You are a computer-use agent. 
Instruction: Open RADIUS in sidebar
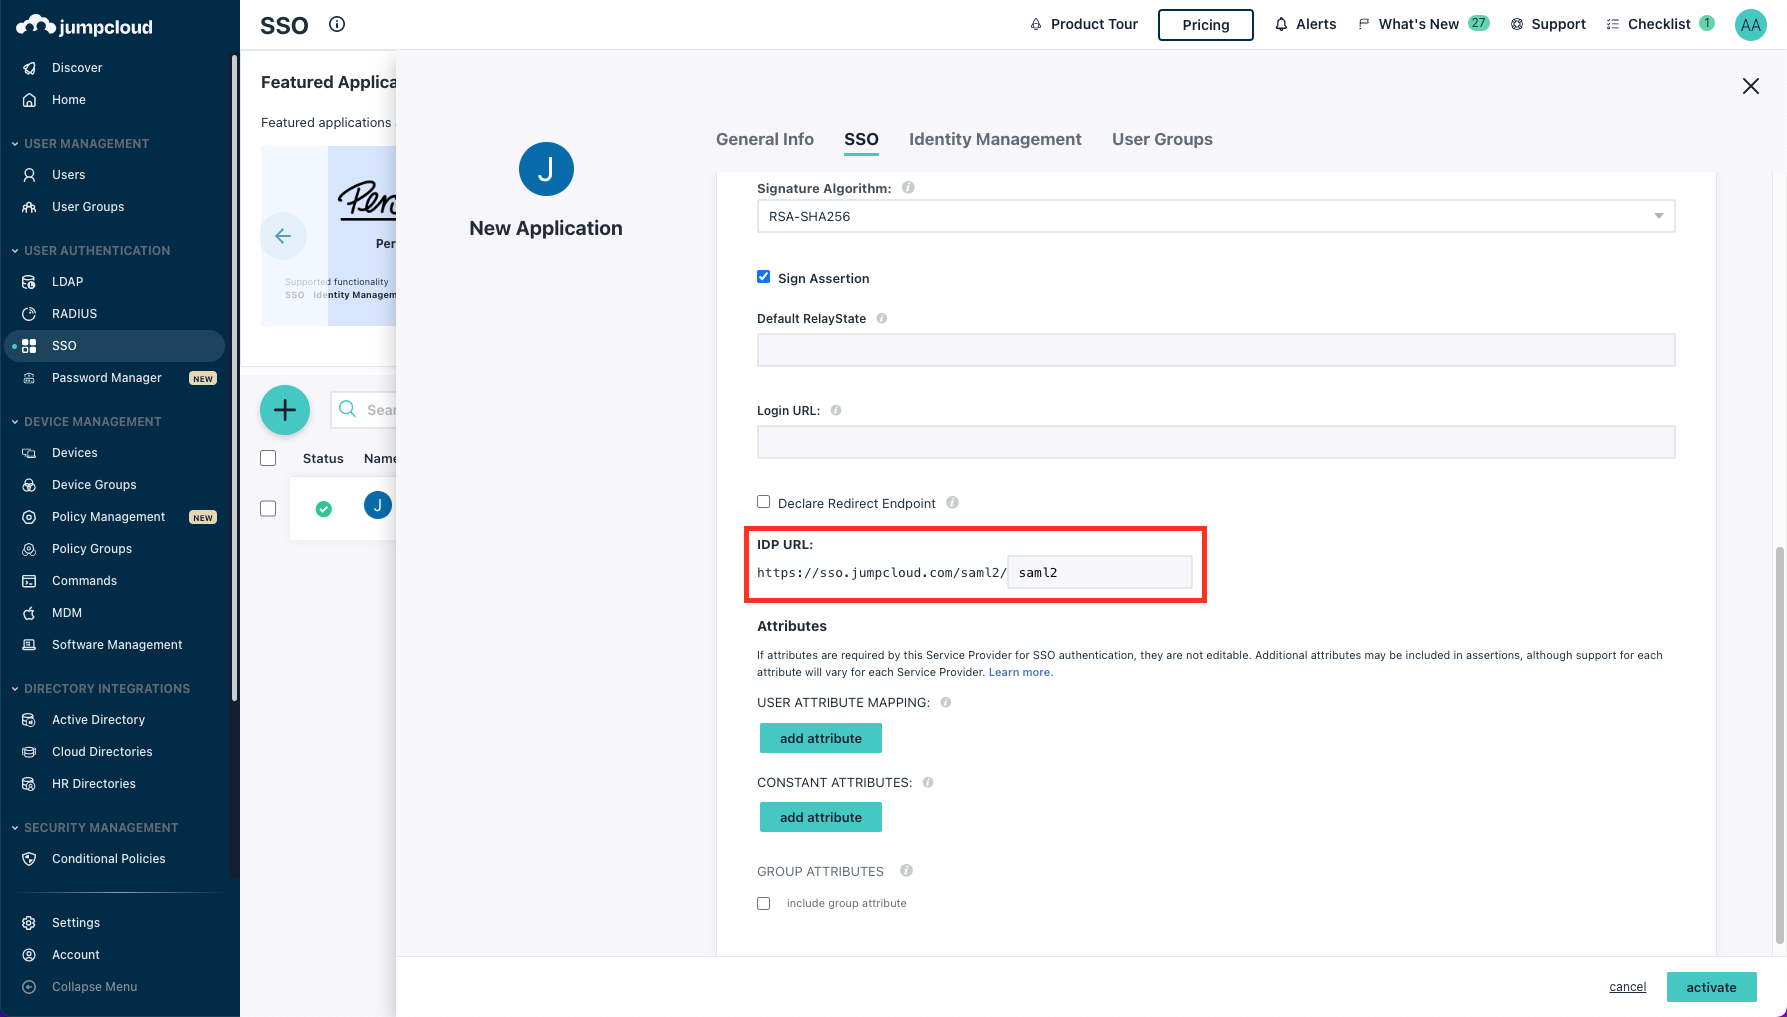coord(74,314)
